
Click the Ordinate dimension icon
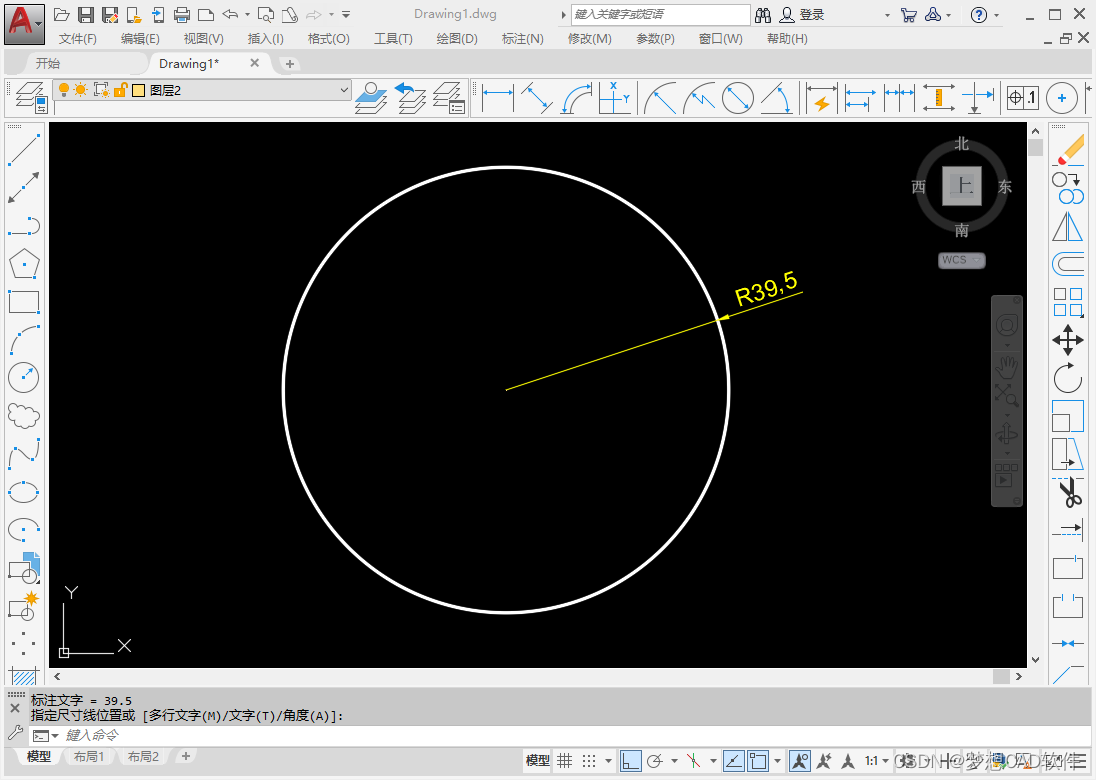[615, 98]
